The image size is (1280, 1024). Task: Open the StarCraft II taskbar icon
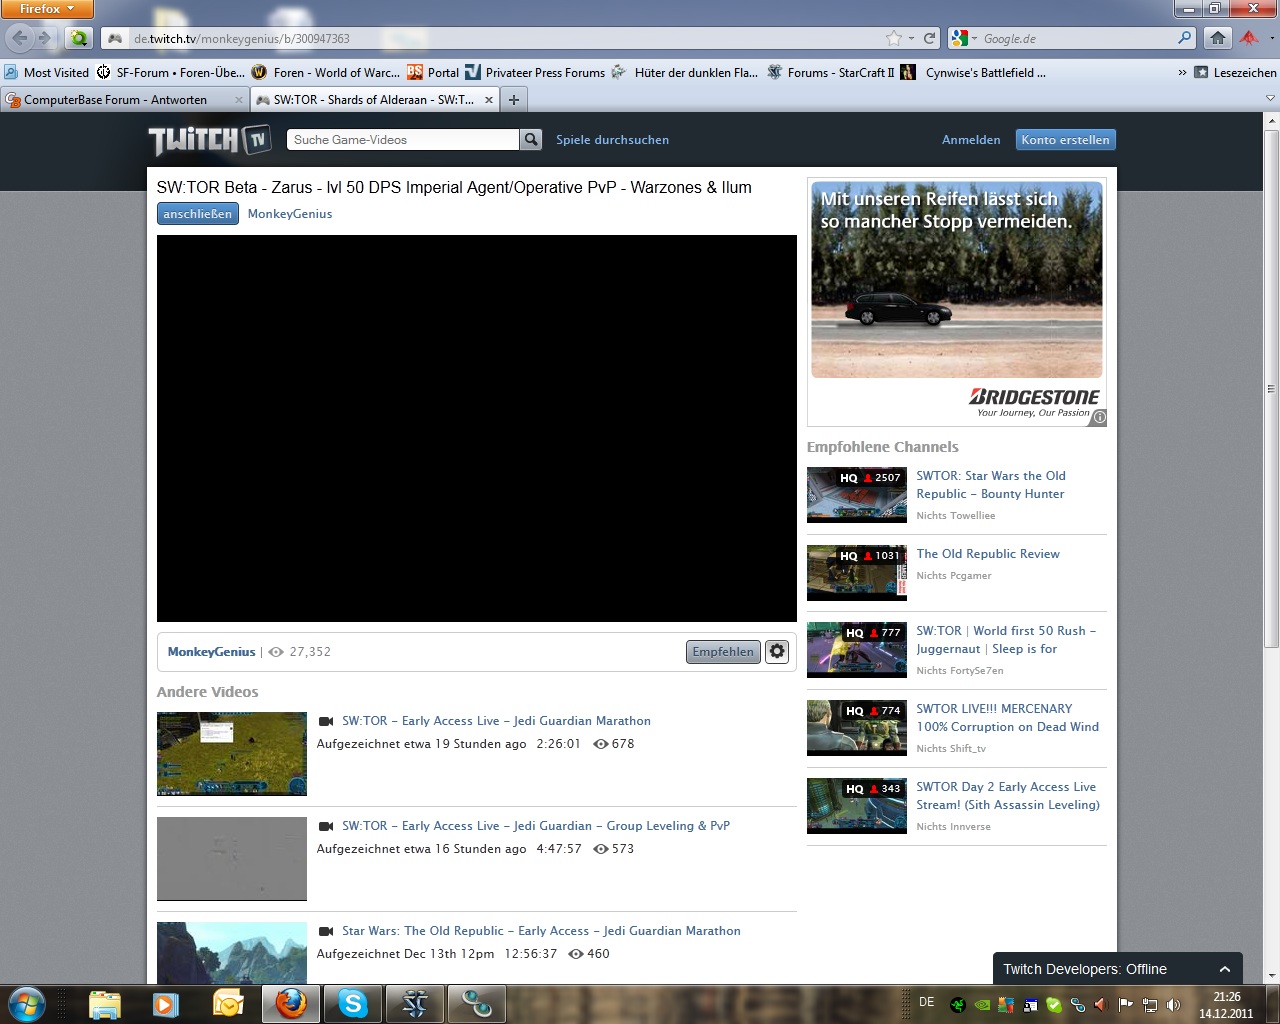tap(415, 1003)
